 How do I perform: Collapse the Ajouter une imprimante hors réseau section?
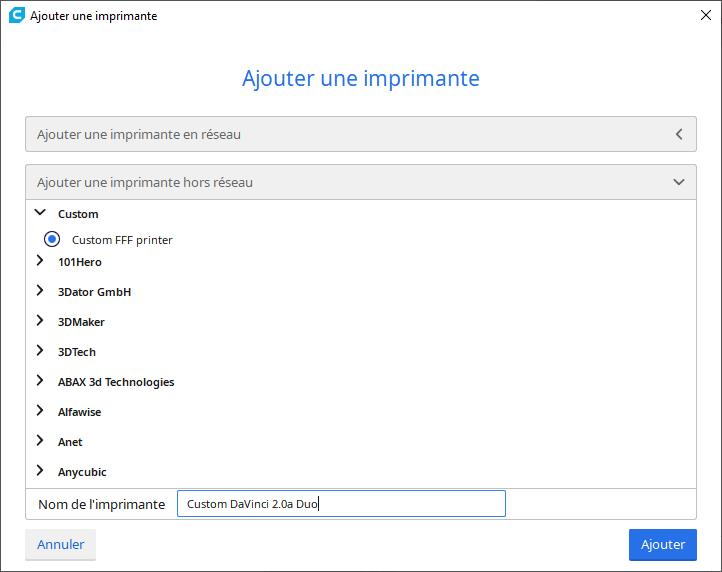[361, 182]
